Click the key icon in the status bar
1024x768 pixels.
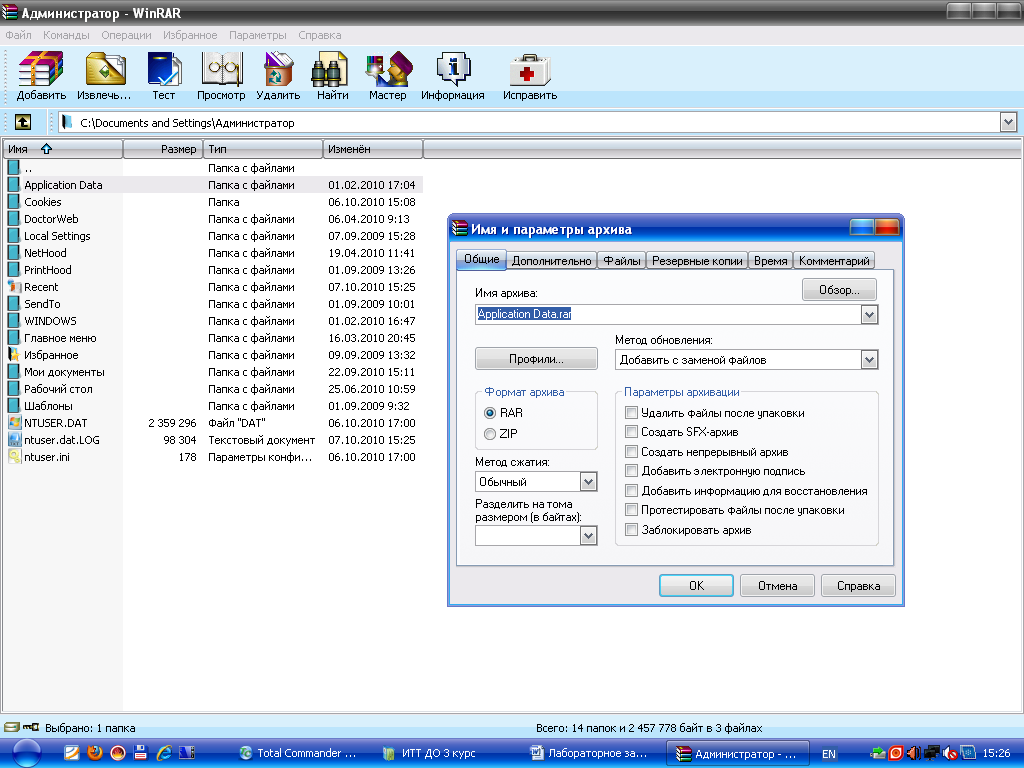pos(31,727)
